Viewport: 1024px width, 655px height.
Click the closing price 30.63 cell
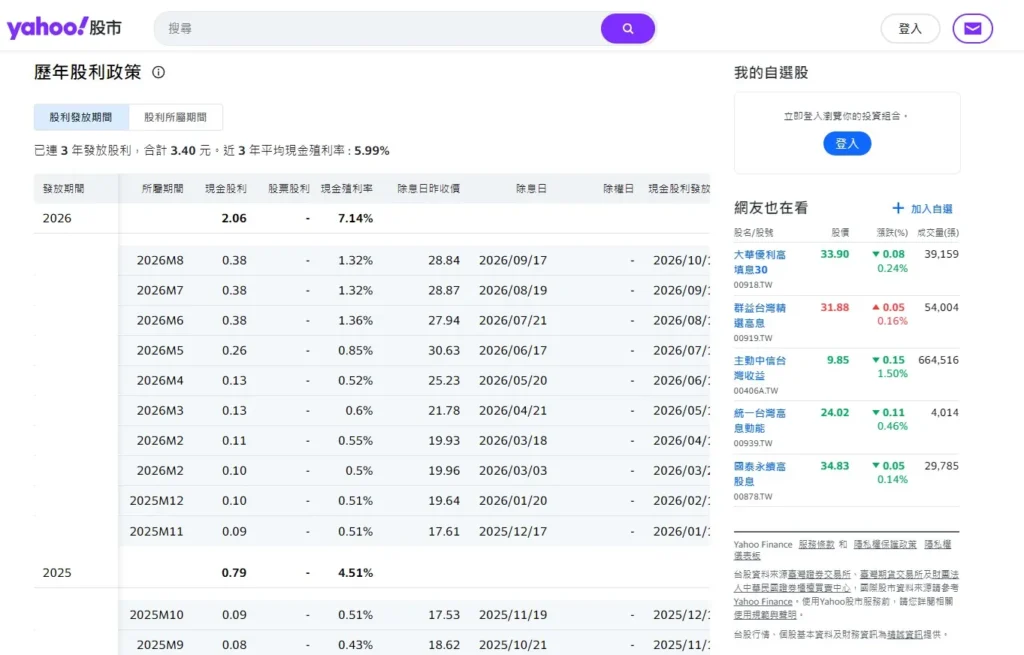[x=444, y=351]
